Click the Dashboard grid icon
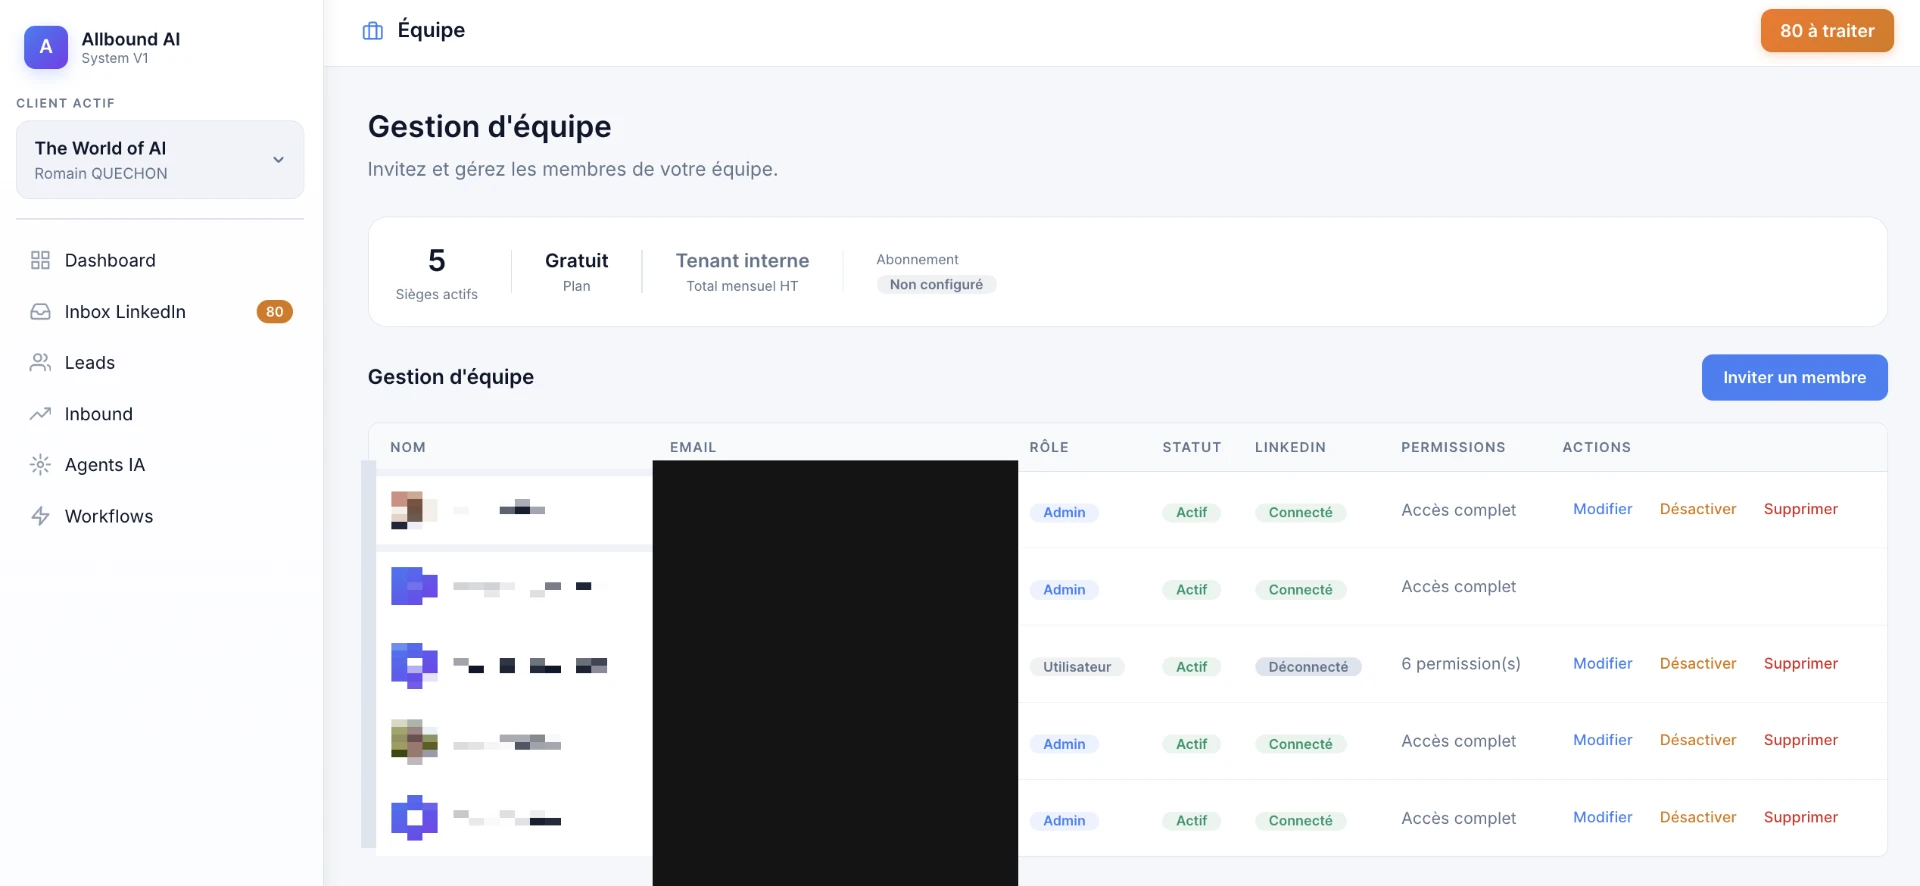 (x=40, y=260)
